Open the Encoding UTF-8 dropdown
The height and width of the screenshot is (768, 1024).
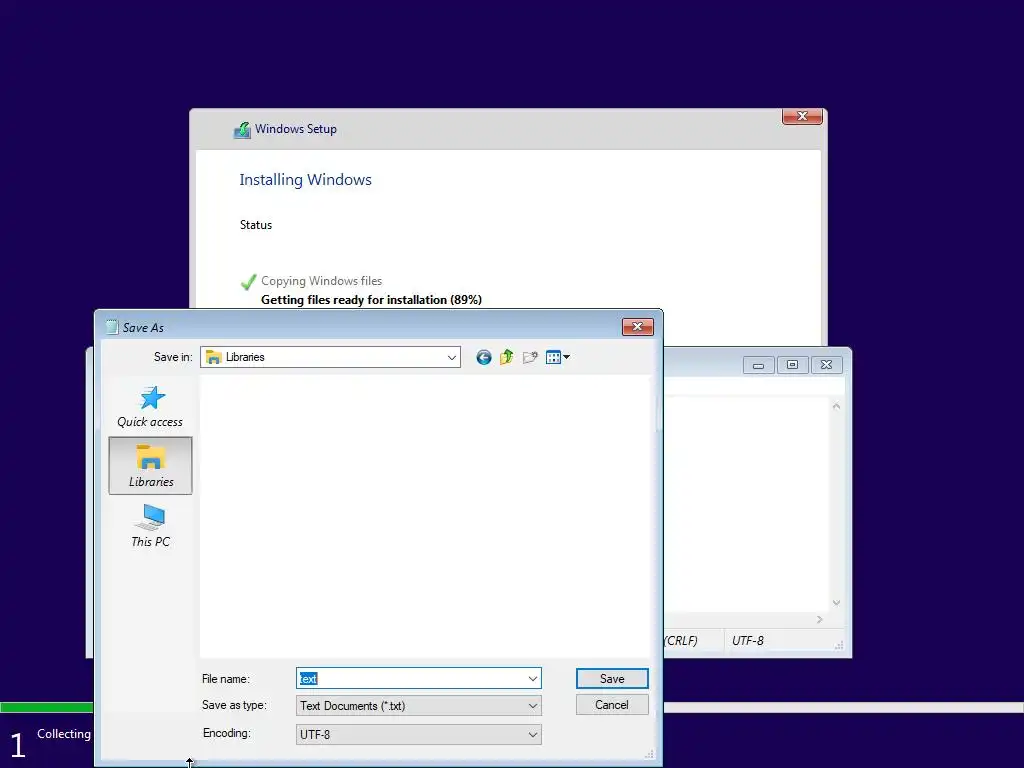(x=419, y=735)
